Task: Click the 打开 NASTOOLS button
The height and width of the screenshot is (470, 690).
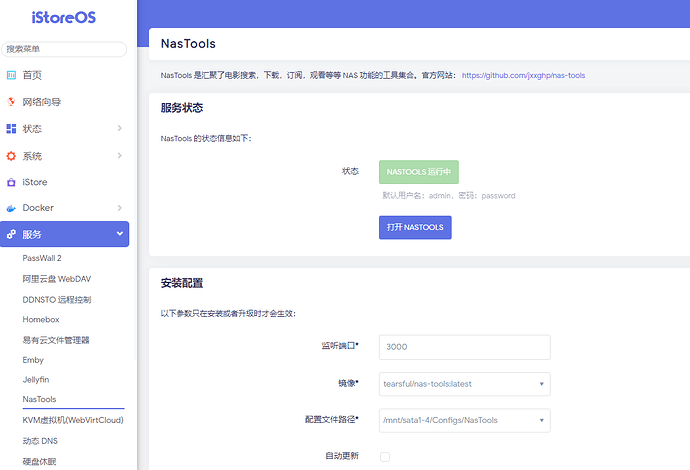Action: tap(415, 227)
